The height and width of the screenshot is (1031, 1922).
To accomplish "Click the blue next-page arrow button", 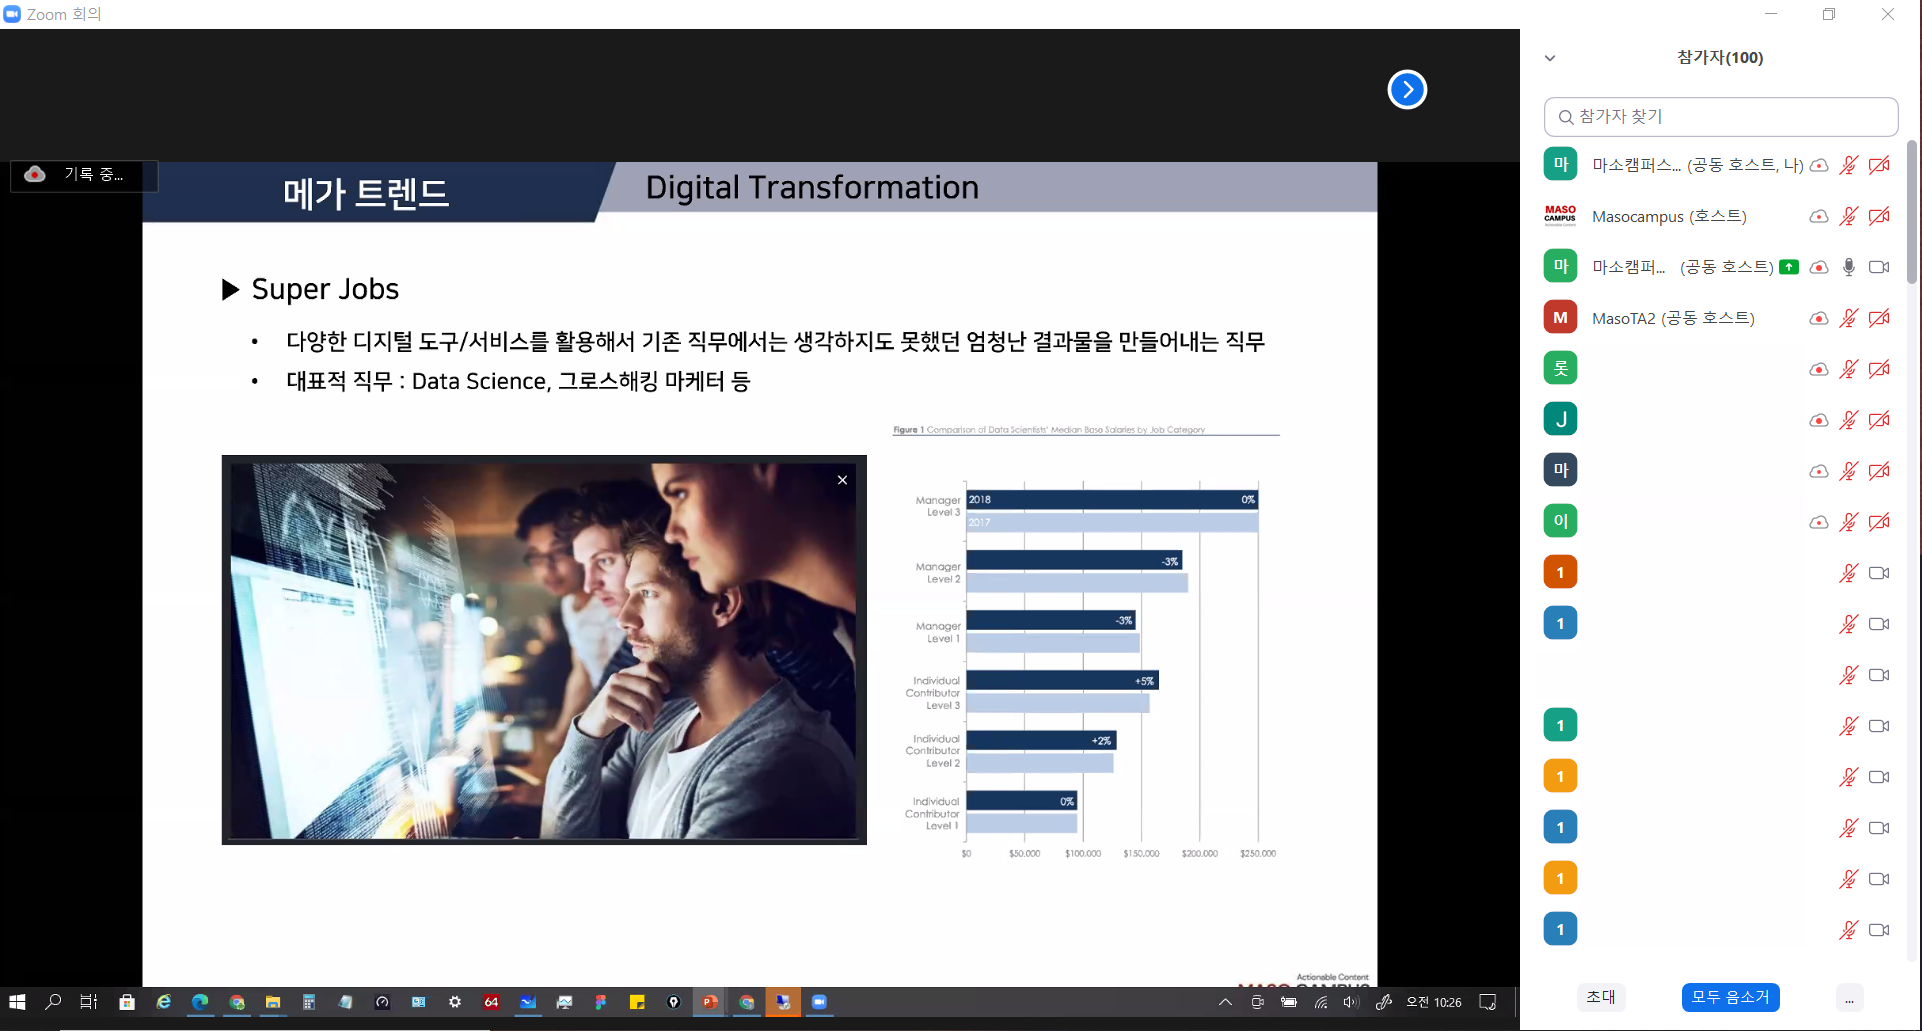I will [1406, 90].
